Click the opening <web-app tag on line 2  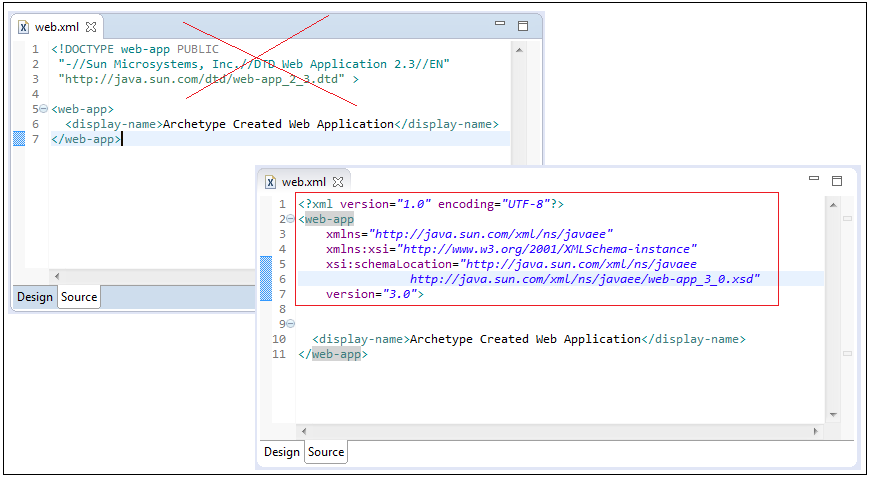326,219
